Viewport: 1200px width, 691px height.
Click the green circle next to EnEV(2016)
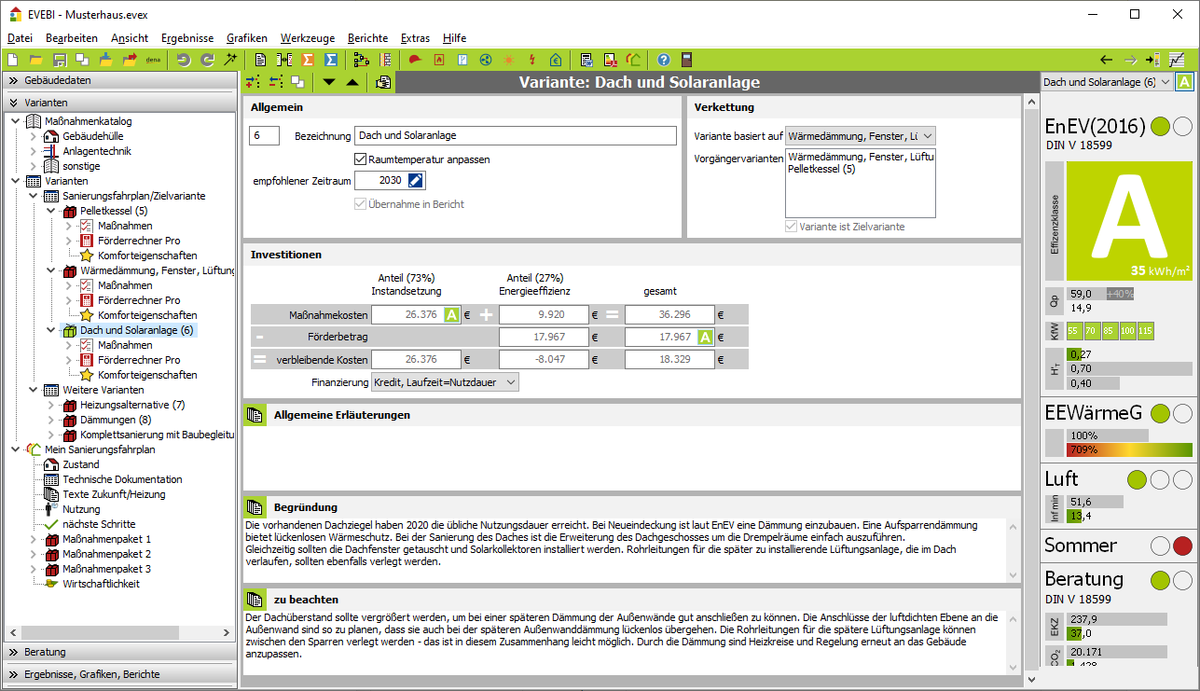[1160, 127]
